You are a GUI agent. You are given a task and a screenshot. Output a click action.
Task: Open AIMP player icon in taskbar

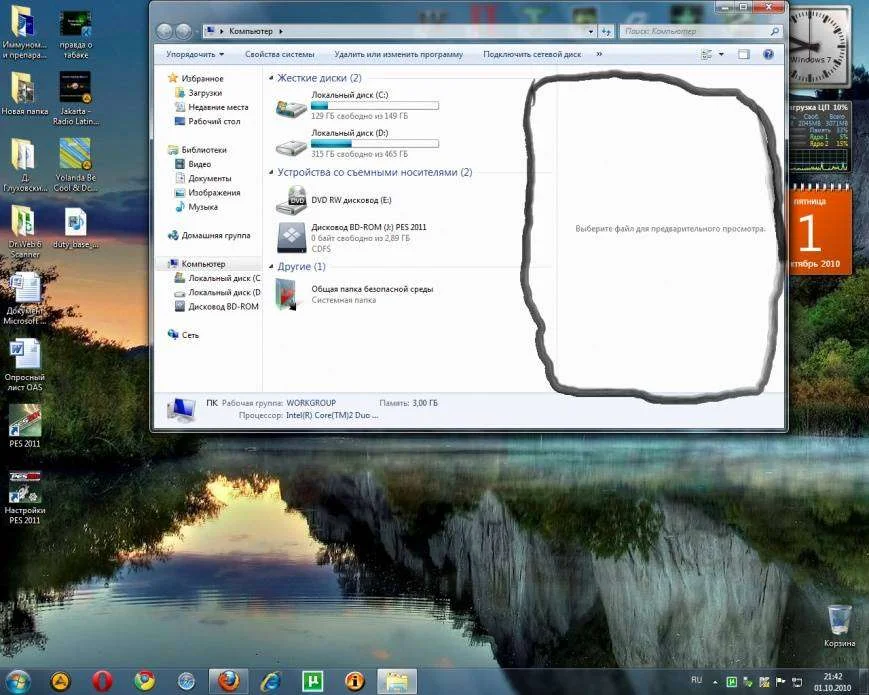tap(60, 682)
